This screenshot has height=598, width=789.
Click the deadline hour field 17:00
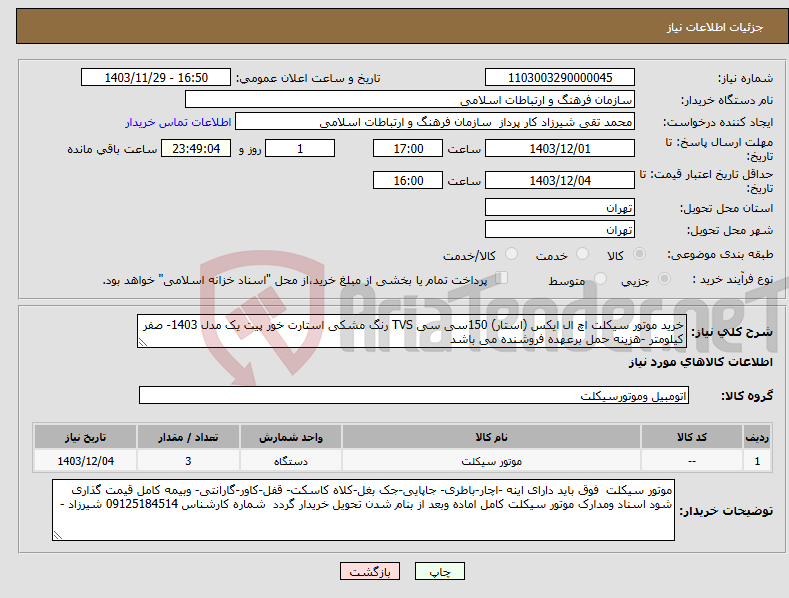[408, 148]
